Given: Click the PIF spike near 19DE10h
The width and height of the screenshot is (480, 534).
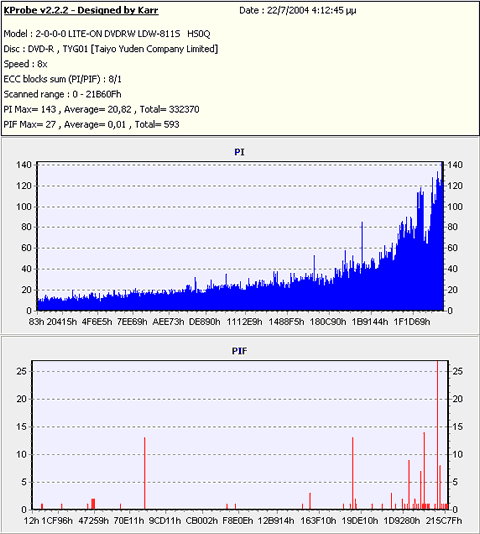Looking at the screenshot, I should (353, 473).
